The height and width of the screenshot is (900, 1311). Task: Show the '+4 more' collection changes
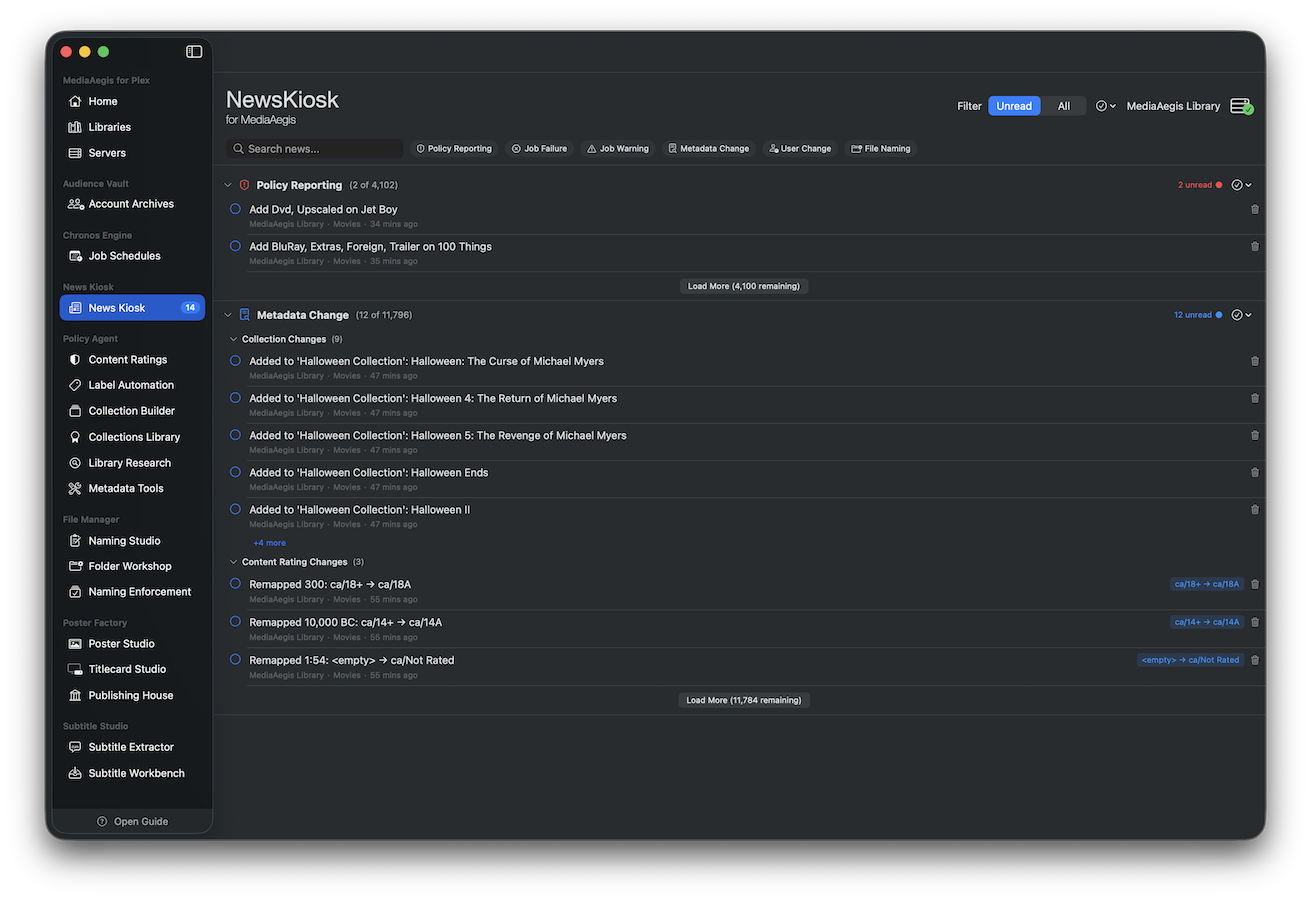[x=269, y=543]
